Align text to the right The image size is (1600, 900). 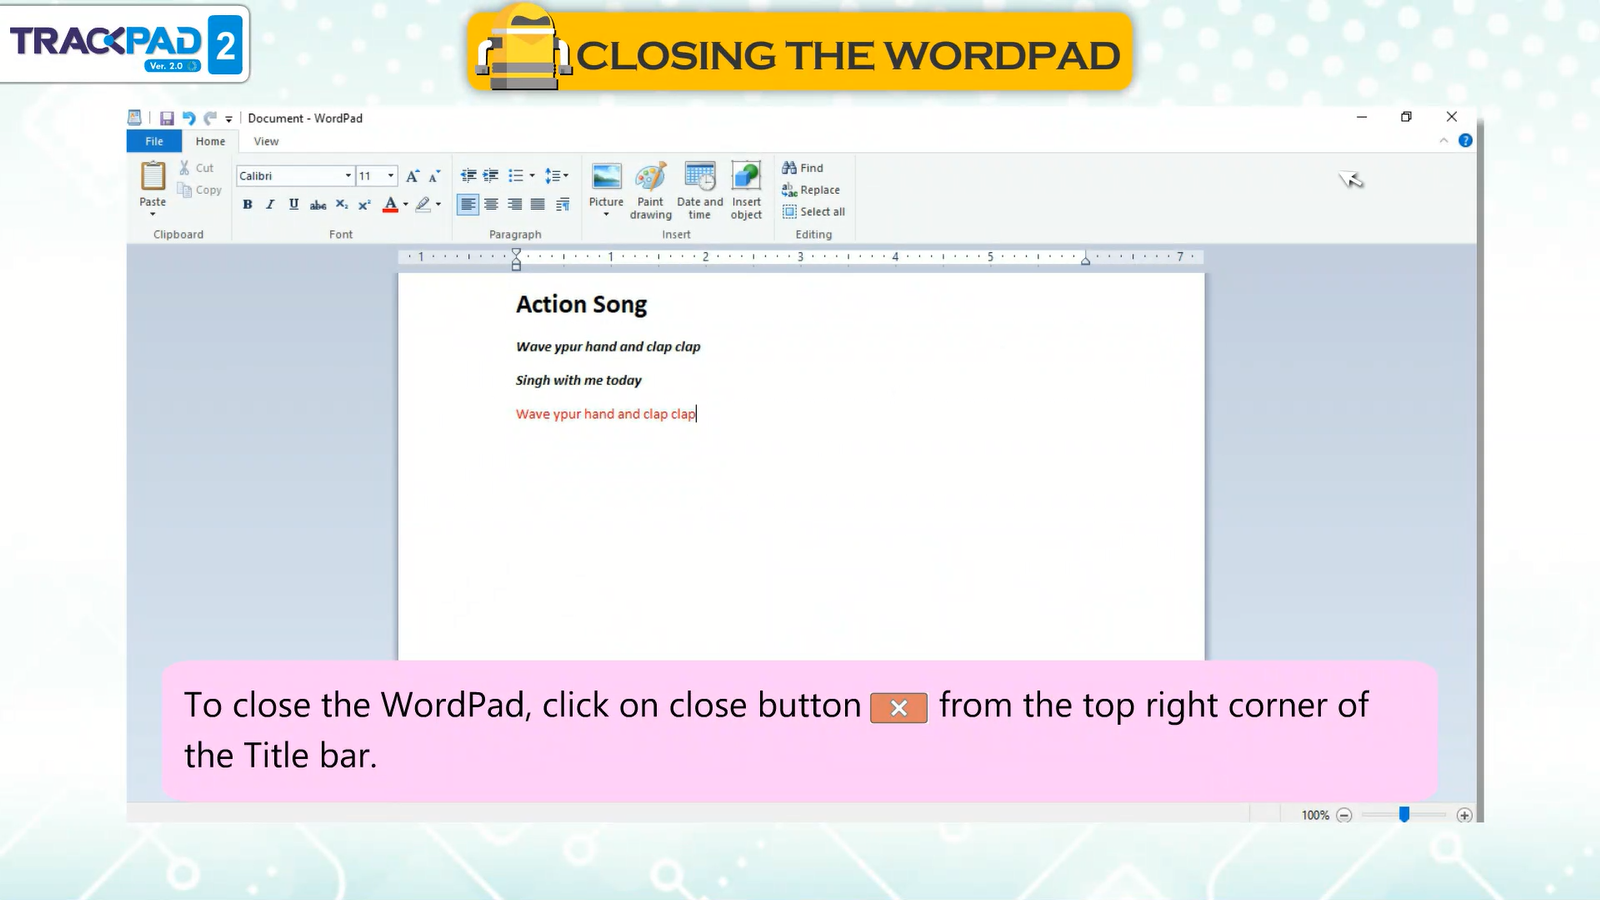click(514, 204)
